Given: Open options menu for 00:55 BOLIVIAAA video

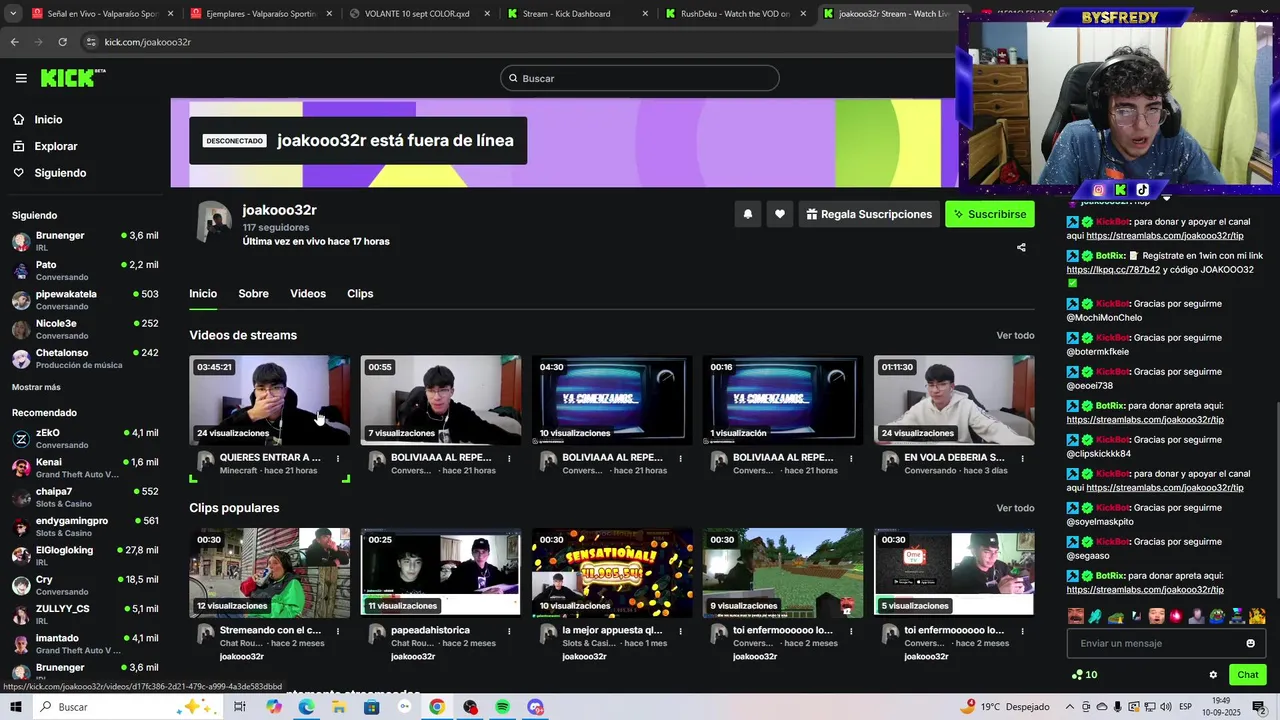Looking at the screenshot, I should [509, 458].
